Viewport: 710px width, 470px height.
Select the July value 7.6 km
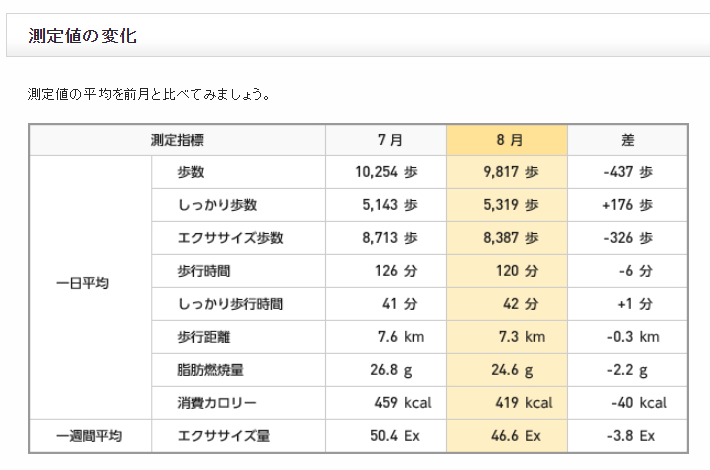[x=401, y=337]
